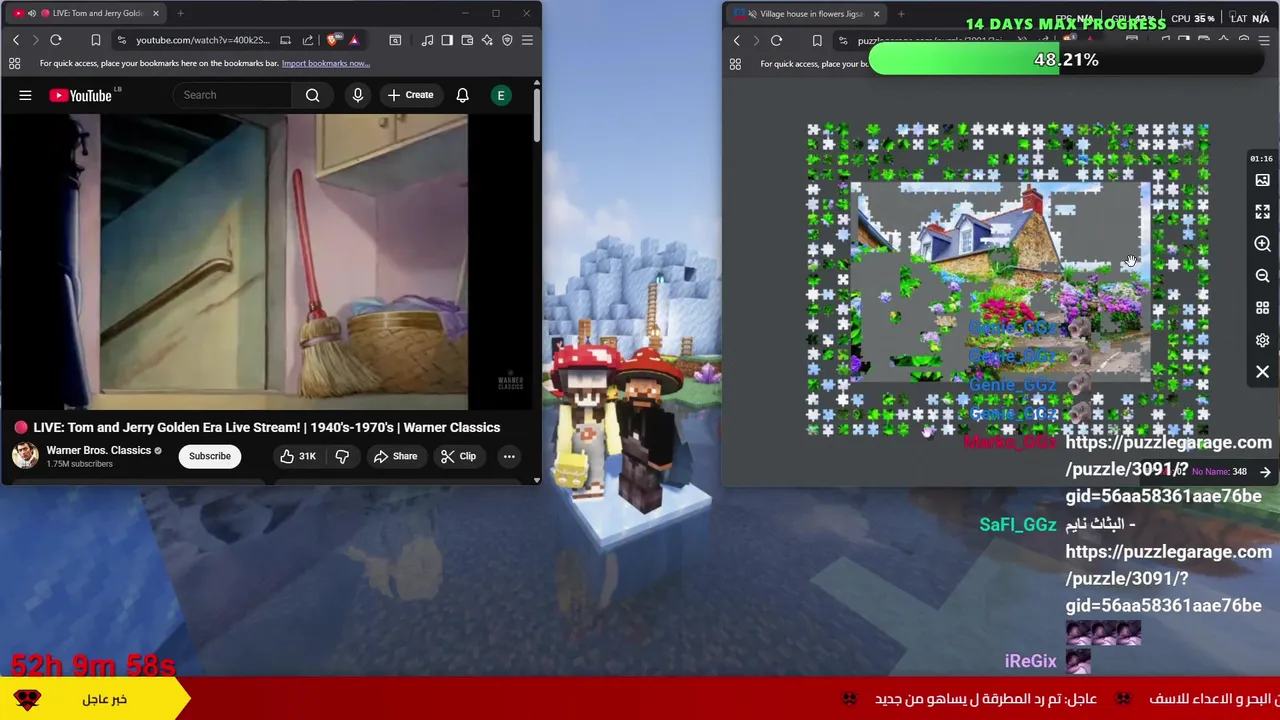Open Leo AI sparkle icon
This screenshot has width=1280, height=720.
[487, 40]
